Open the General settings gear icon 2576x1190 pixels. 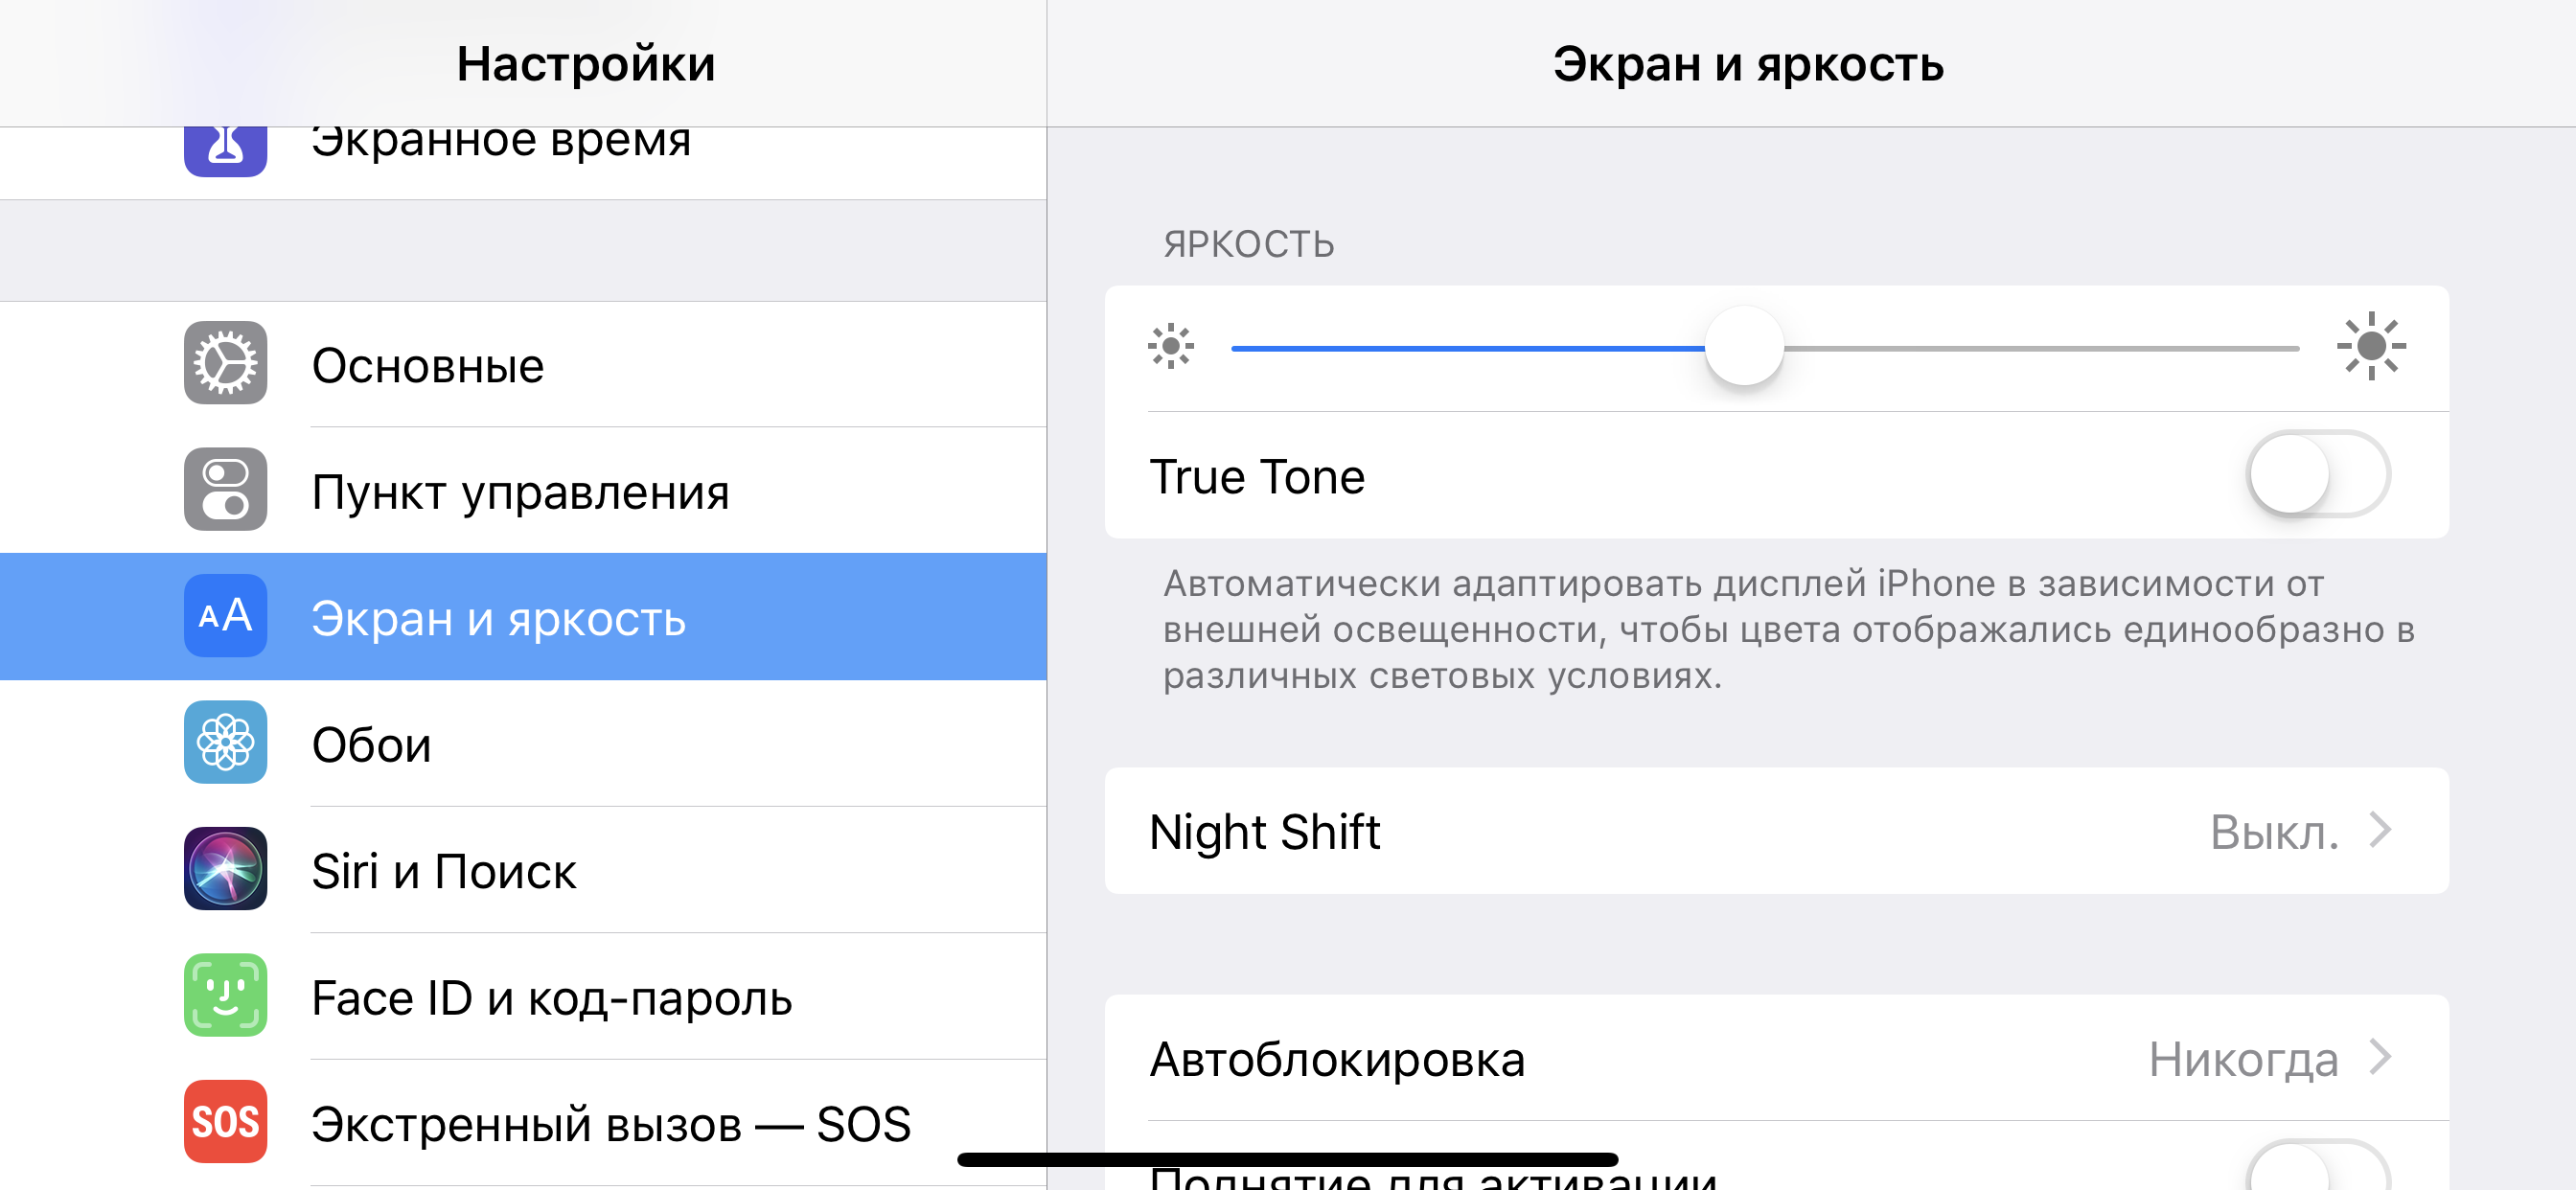click(225, 363)
